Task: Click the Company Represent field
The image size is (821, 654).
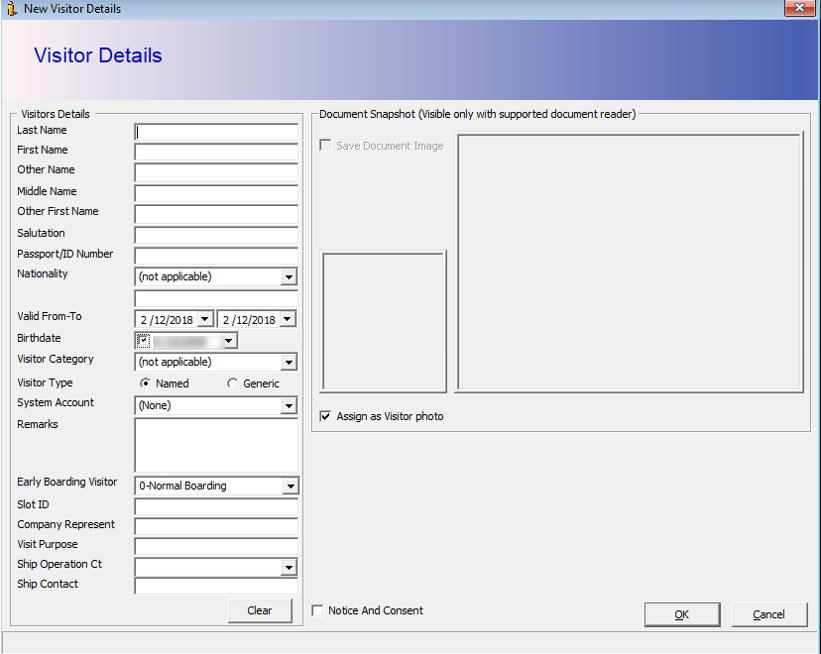Action: point(216,526)
